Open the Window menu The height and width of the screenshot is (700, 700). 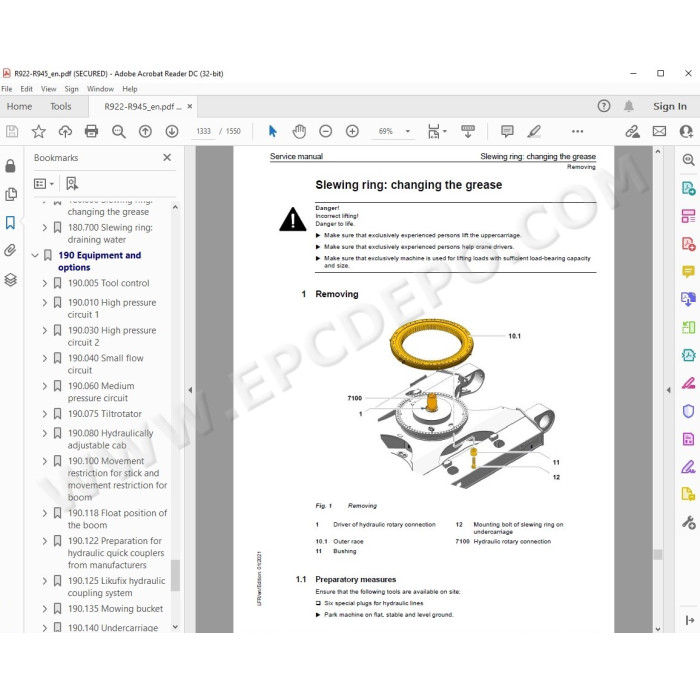pos(100,89)
